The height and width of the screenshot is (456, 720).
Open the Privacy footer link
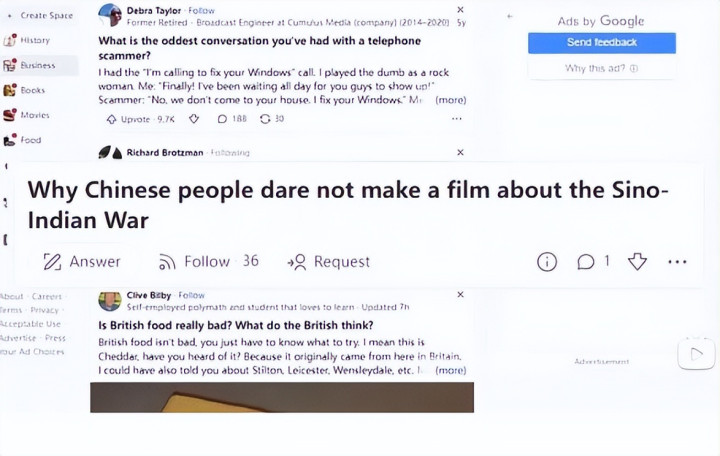45,310
